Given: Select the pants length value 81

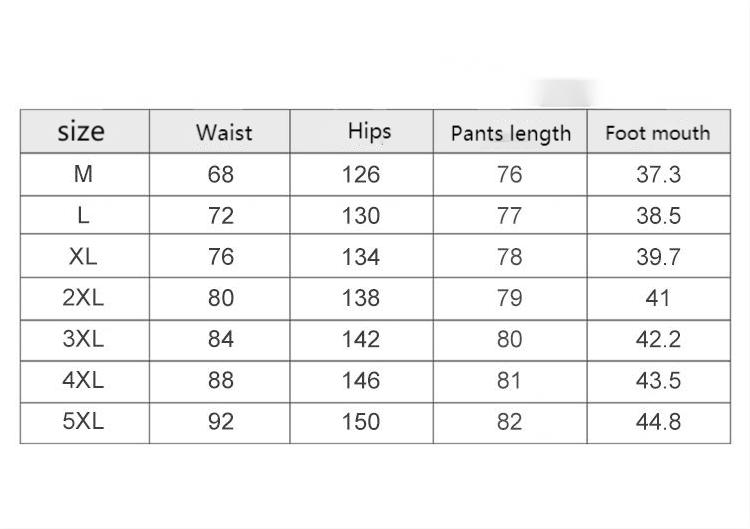Looking at the screenshot, I should (509, 380).
